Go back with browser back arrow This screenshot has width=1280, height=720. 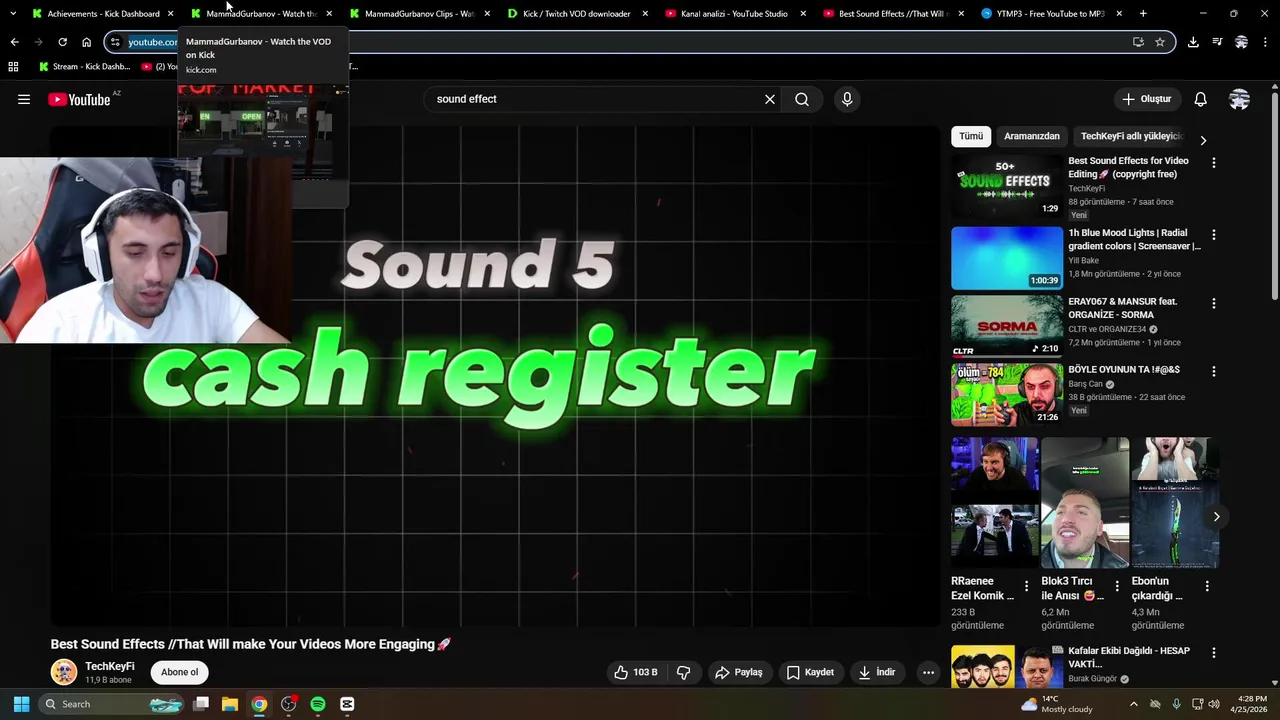tap(14, 42)
